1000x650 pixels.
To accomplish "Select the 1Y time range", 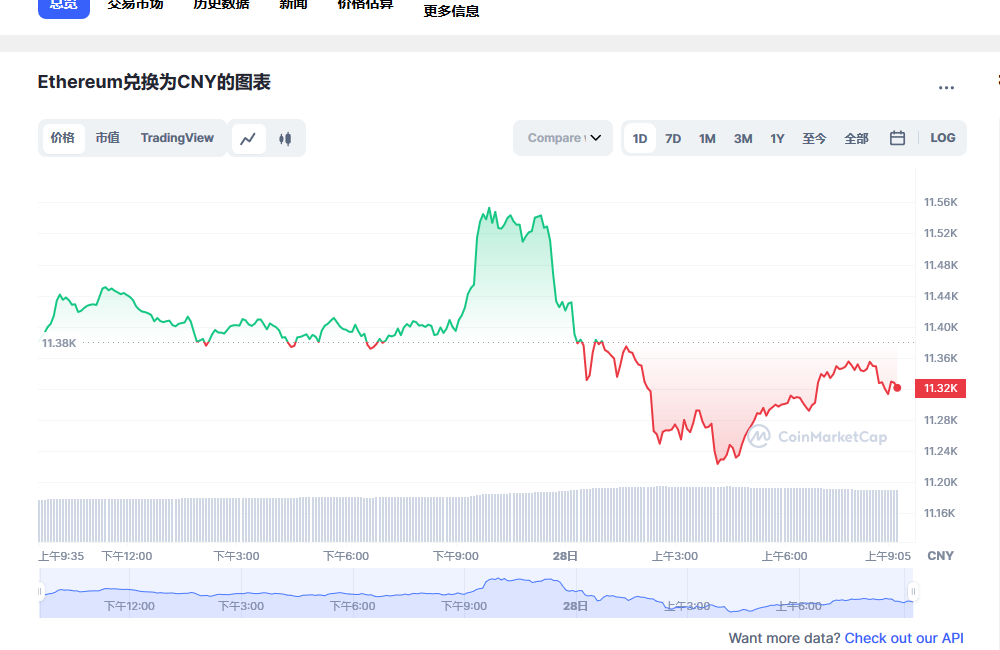I will (777, 138).
